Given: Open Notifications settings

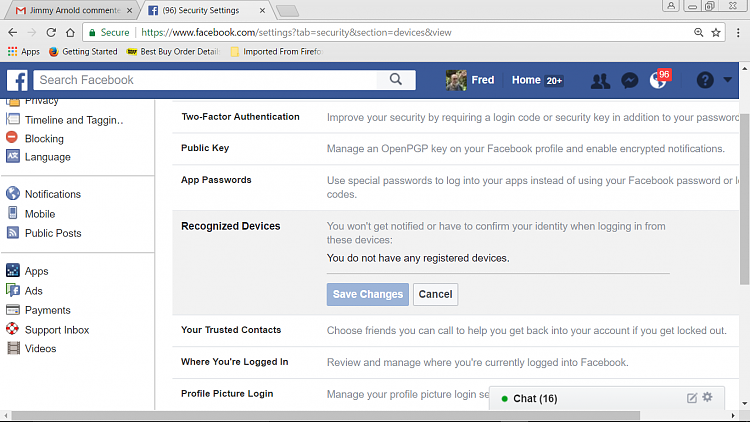Looking at the screenshot, I should click(x=53, y=194).
